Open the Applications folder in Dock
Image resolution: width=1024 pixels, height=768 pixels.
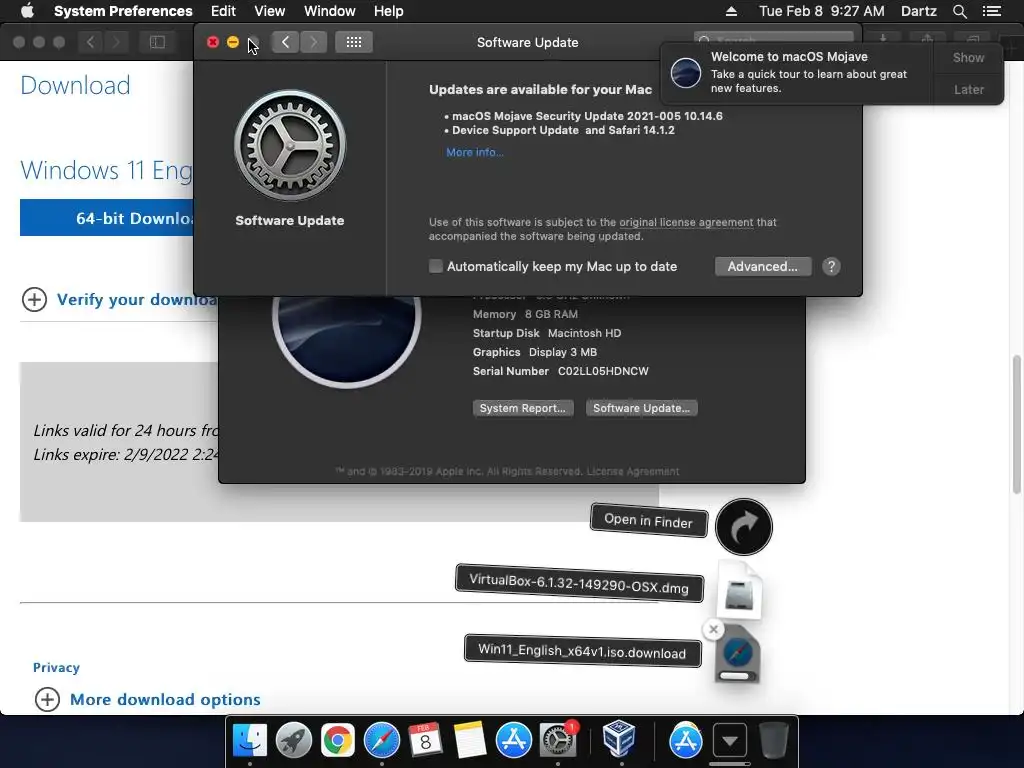[x=685, y=740]
